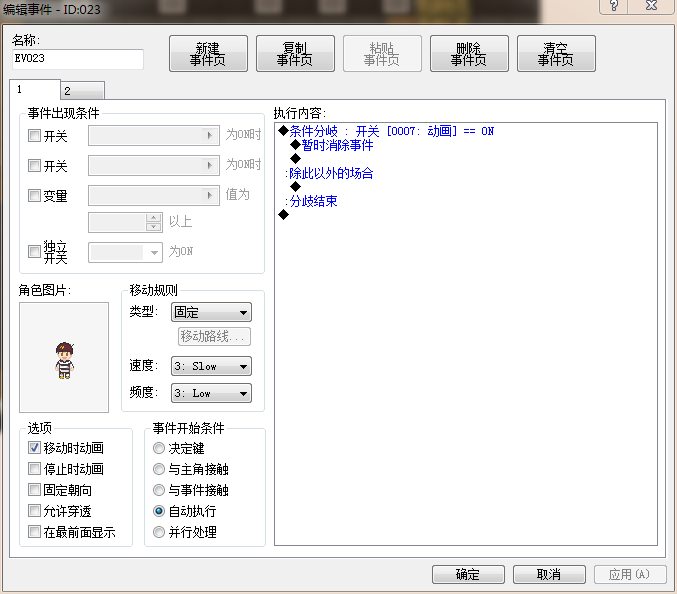Open the 独立开关 selector dropdown

[125, 253]
